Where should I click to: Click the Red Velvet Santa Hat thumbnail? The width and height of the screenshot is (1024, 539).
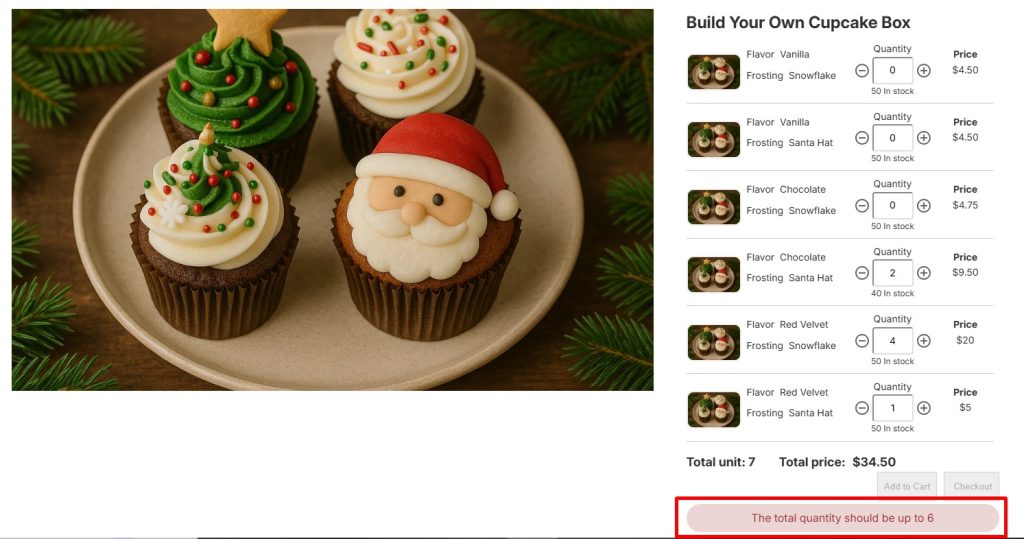(714, 410)
